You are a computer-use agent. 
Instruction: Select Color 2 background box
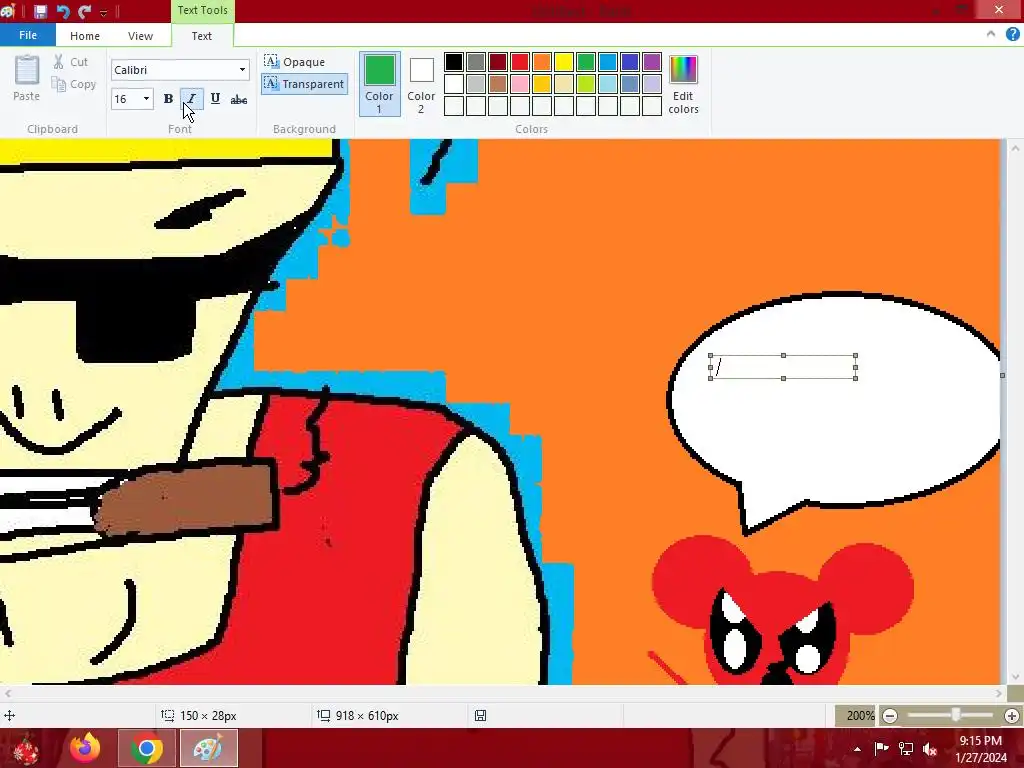(421, 84)
